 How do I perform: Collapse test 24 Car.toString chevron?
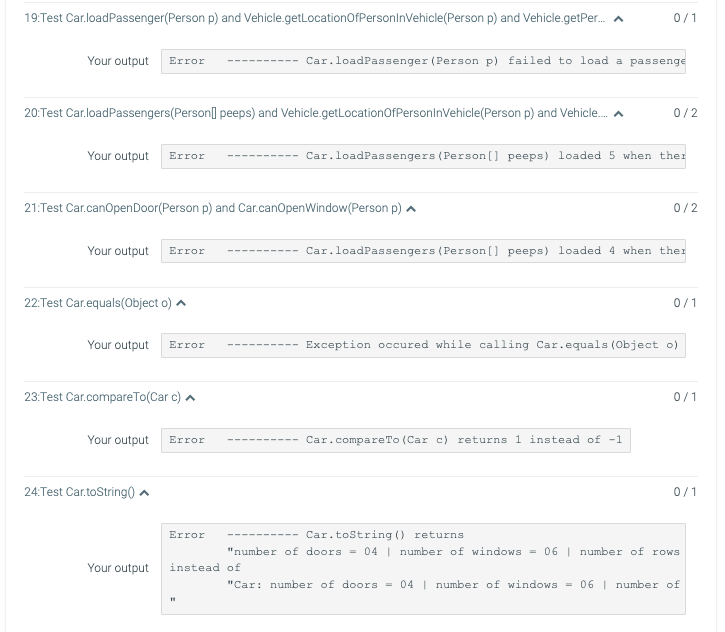coord(144,493)
